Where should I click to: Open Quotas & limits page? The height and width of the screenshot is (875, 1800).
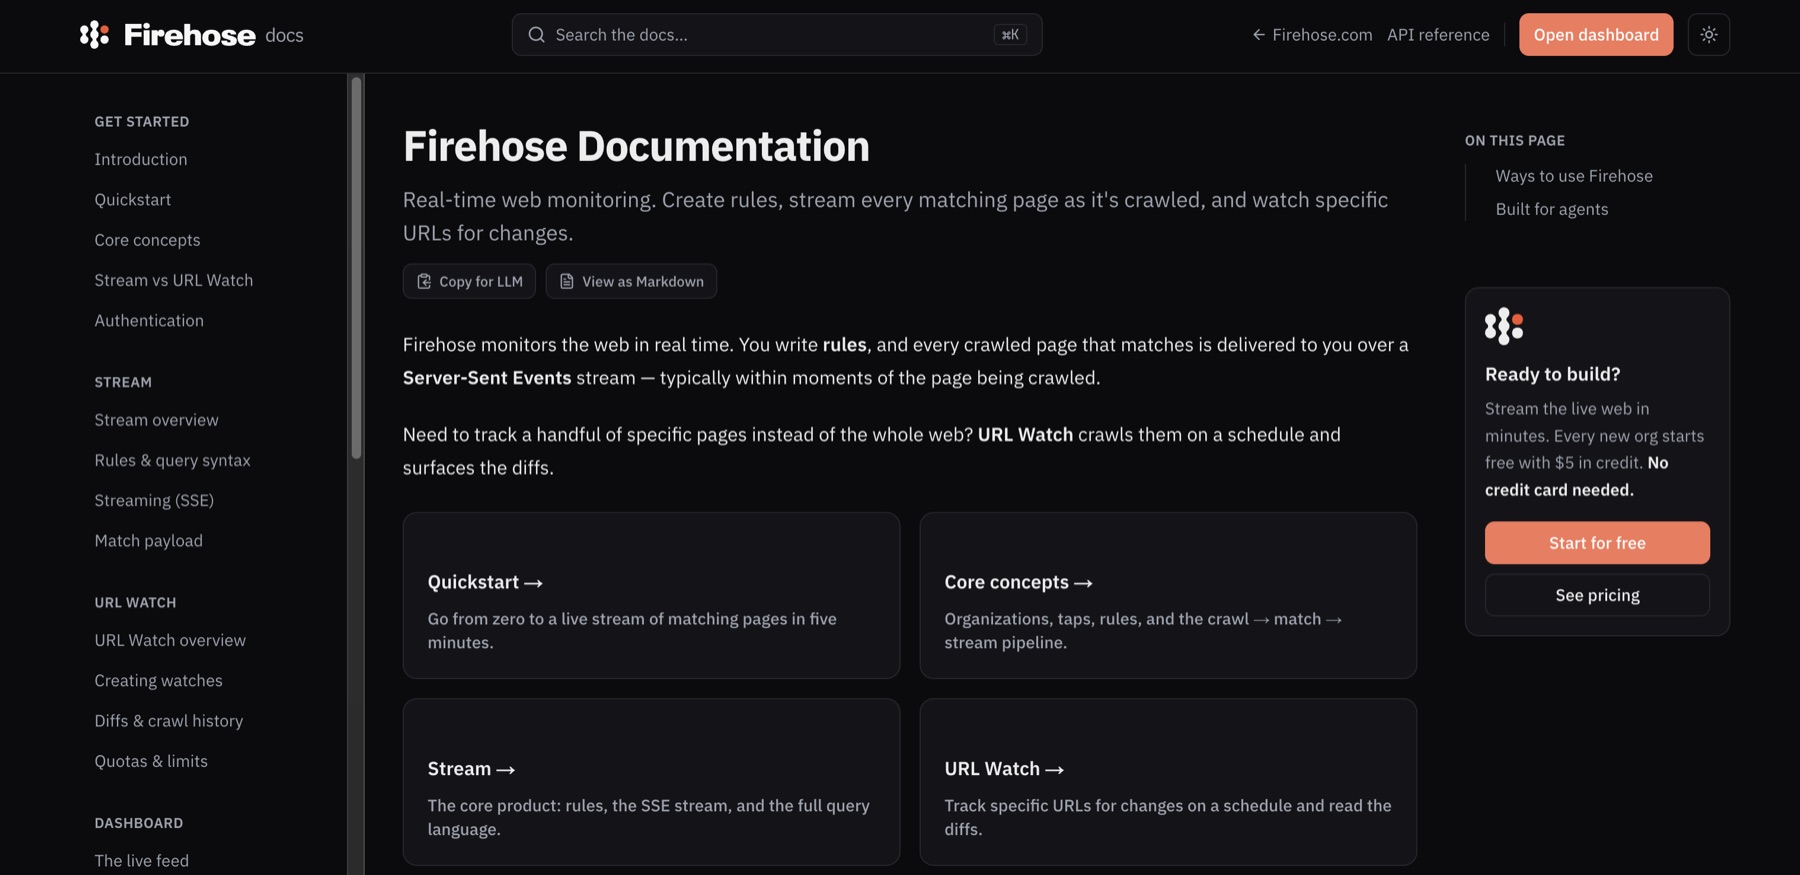click(151, 761)
